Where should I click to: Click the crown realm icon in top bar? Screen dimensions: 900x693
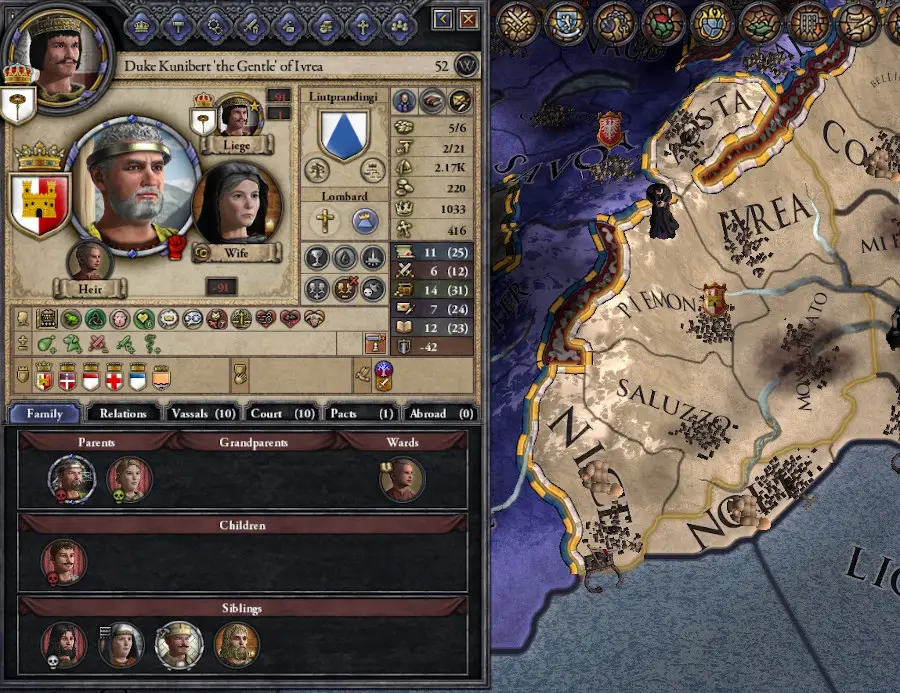pos(141,26)
